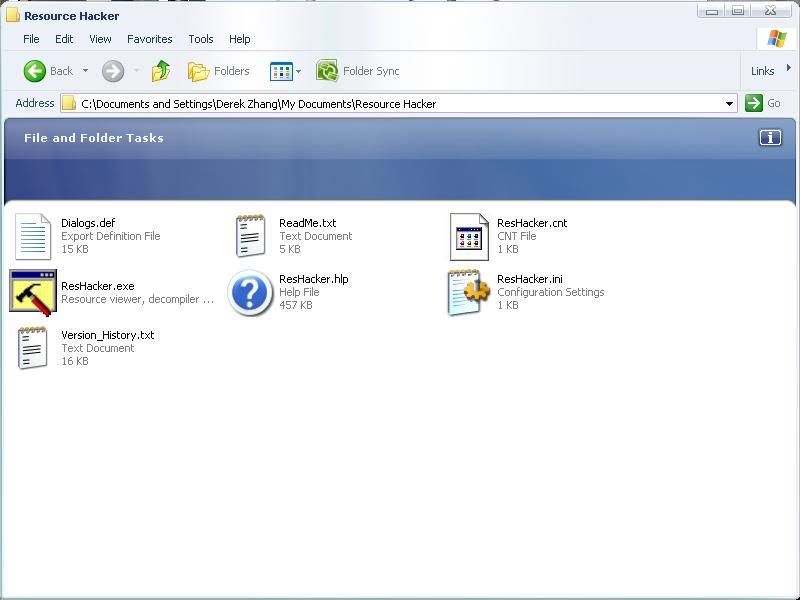Select the Dialogs.def file icon
The width and height of the screenshot is (800, 600).
click(32, 236)
